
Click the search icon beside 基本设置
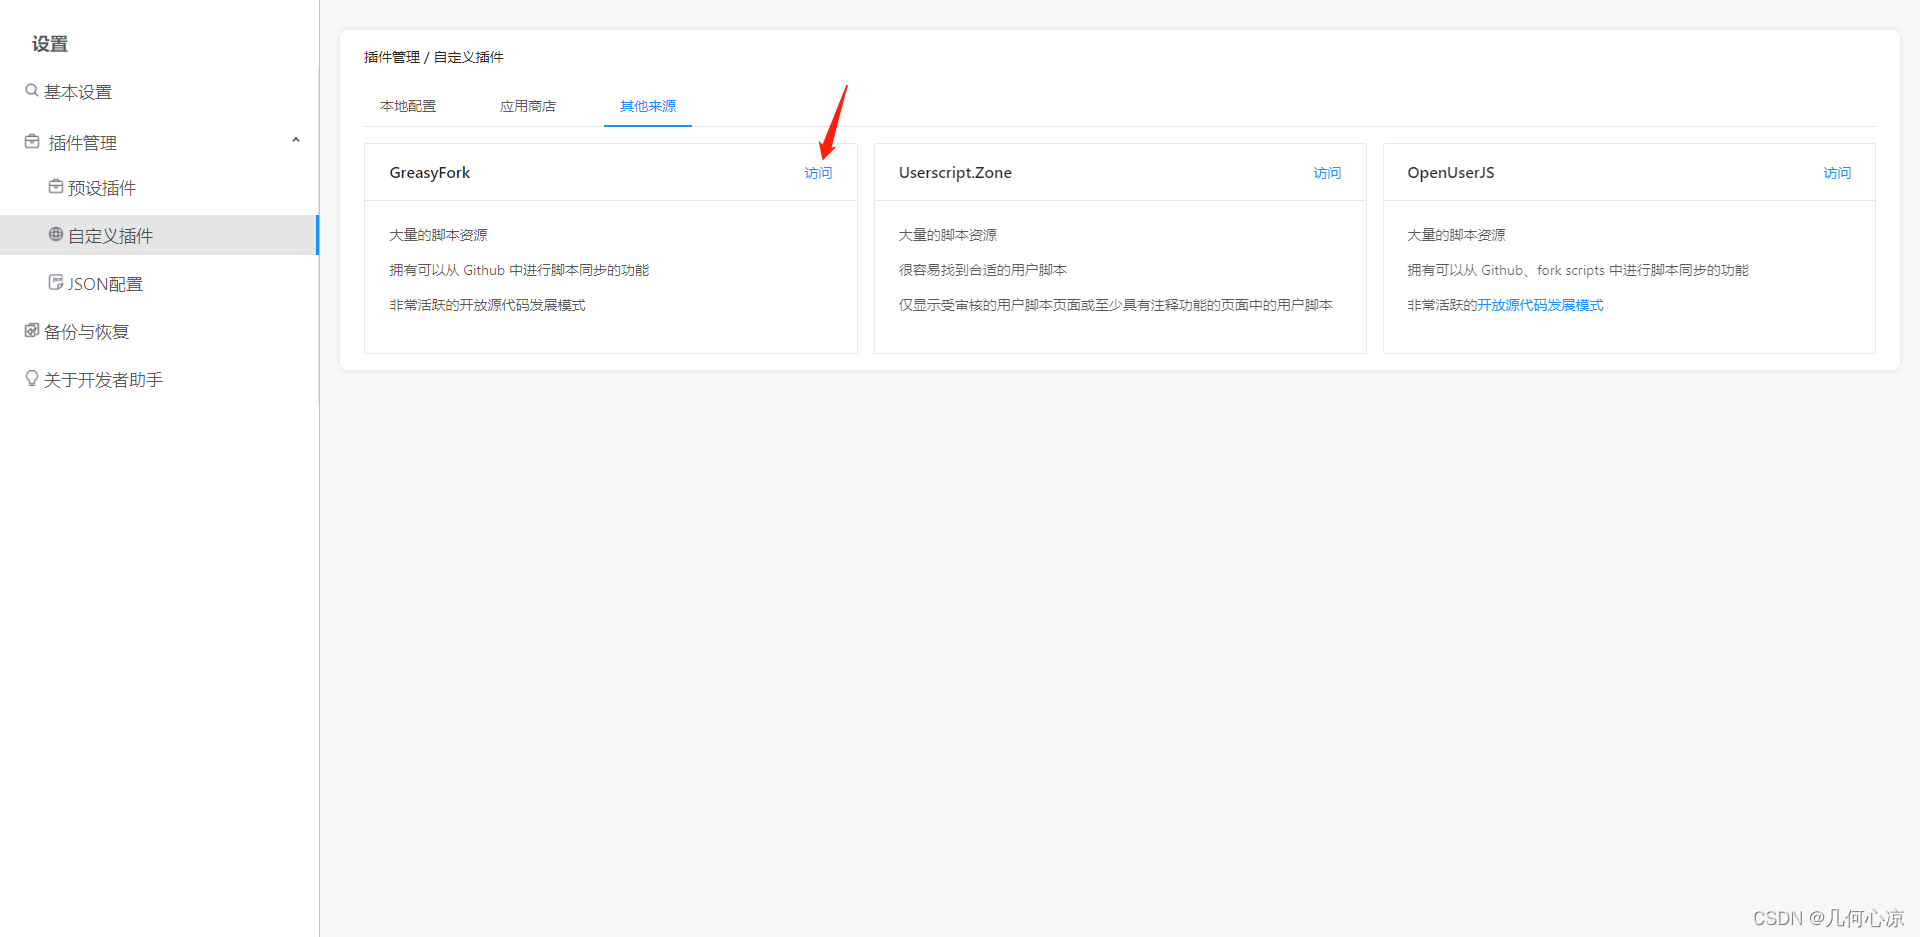32,90
